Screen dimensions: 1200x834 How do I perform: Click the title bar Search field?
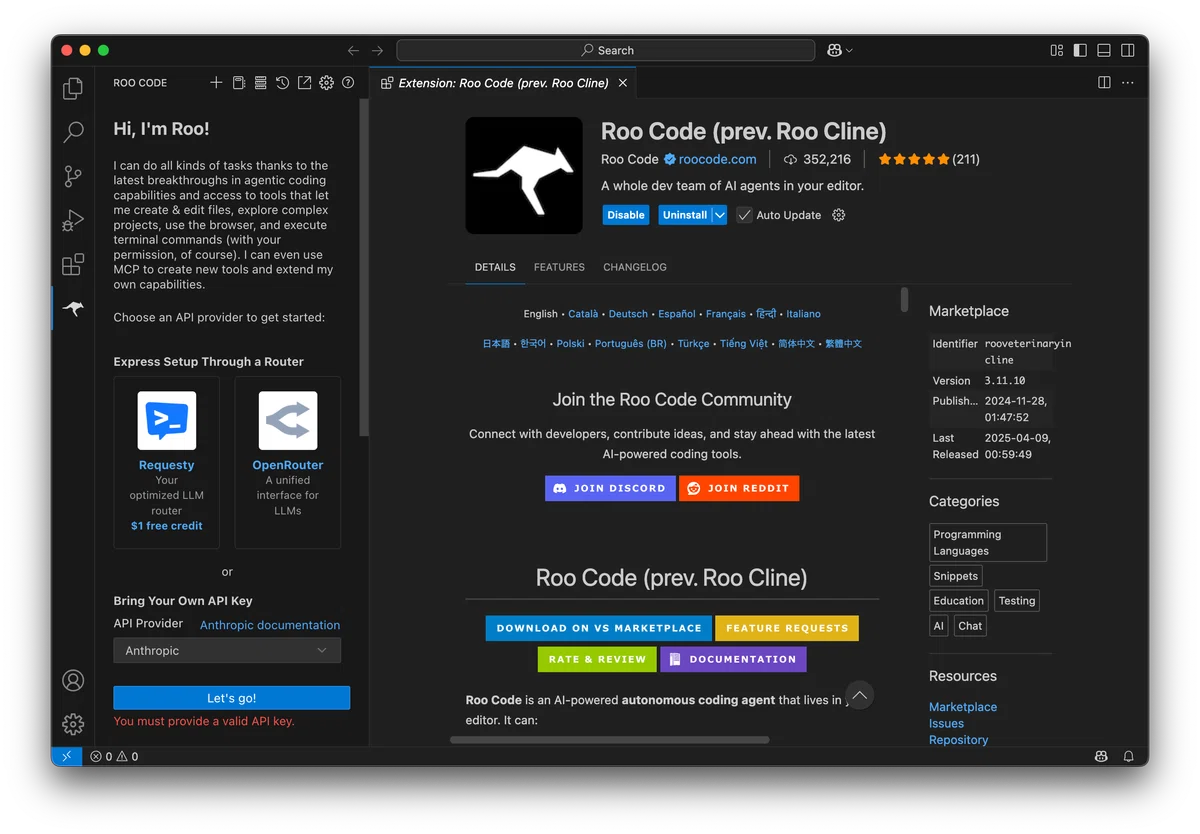606,50
